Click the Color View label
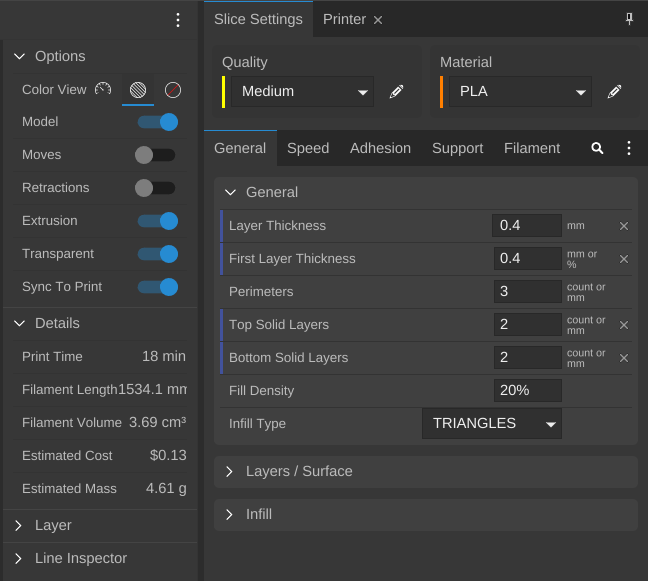Image resolution: width=648 pixels, height=581 pixels. coord(54,90)
